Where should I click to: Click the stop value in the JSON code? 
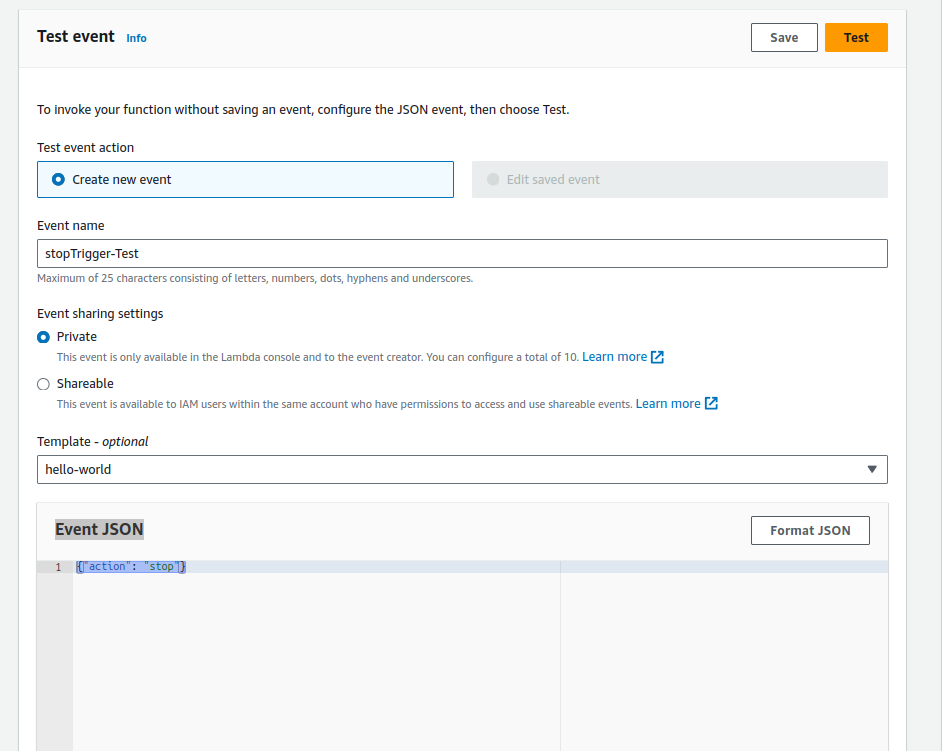[x=162, y=566]
